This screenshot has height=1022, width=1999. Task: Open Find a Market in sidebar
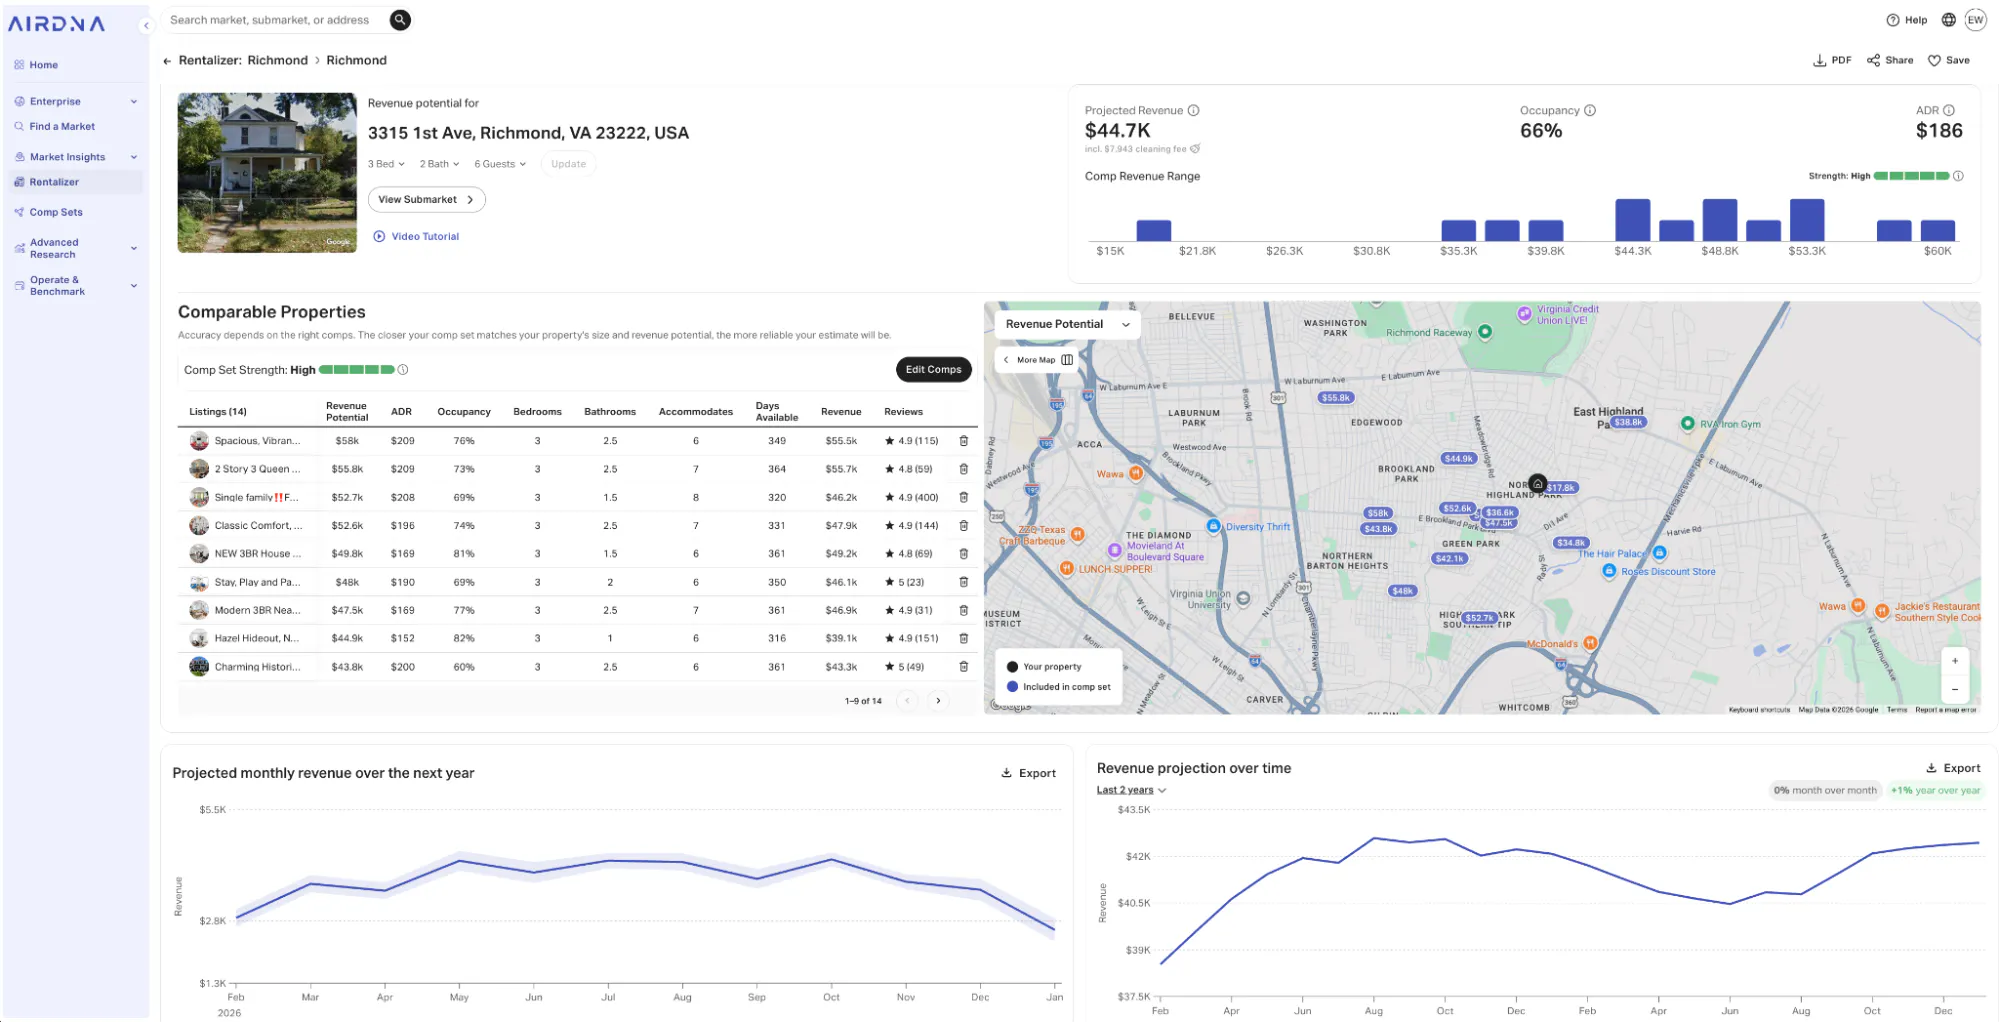[x=62, y=127]
